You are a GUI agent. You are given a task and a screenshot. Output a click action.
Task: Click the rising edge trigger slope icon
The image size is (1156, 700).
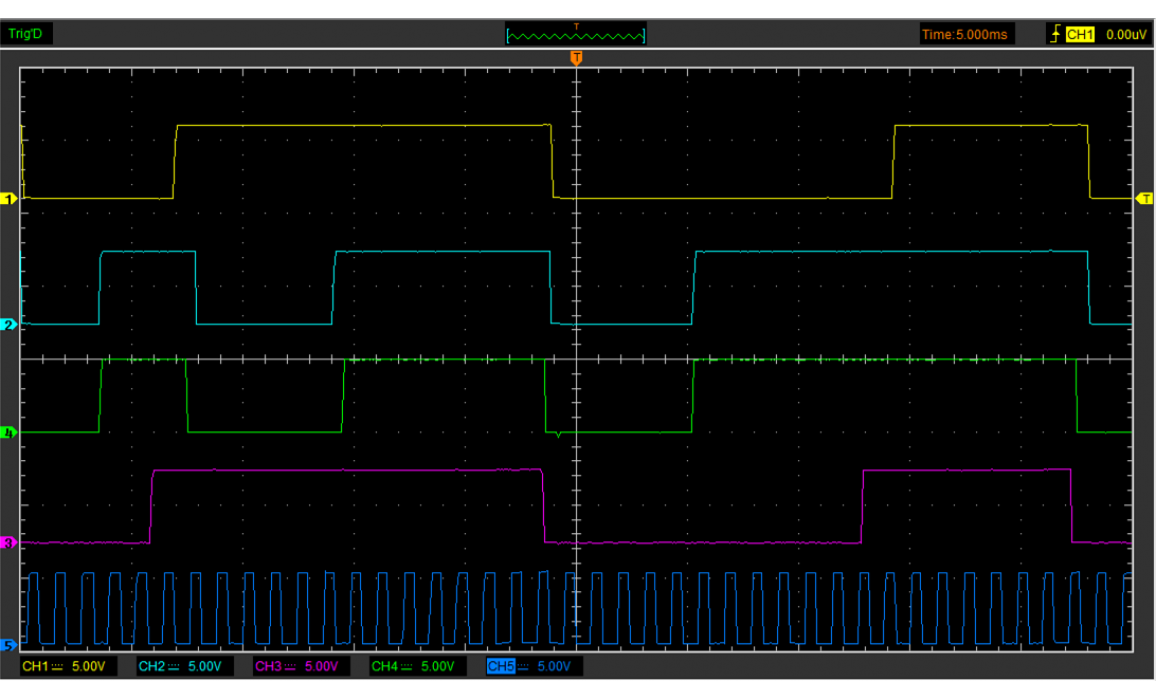pyautogui.click(x=1054, y=34)
